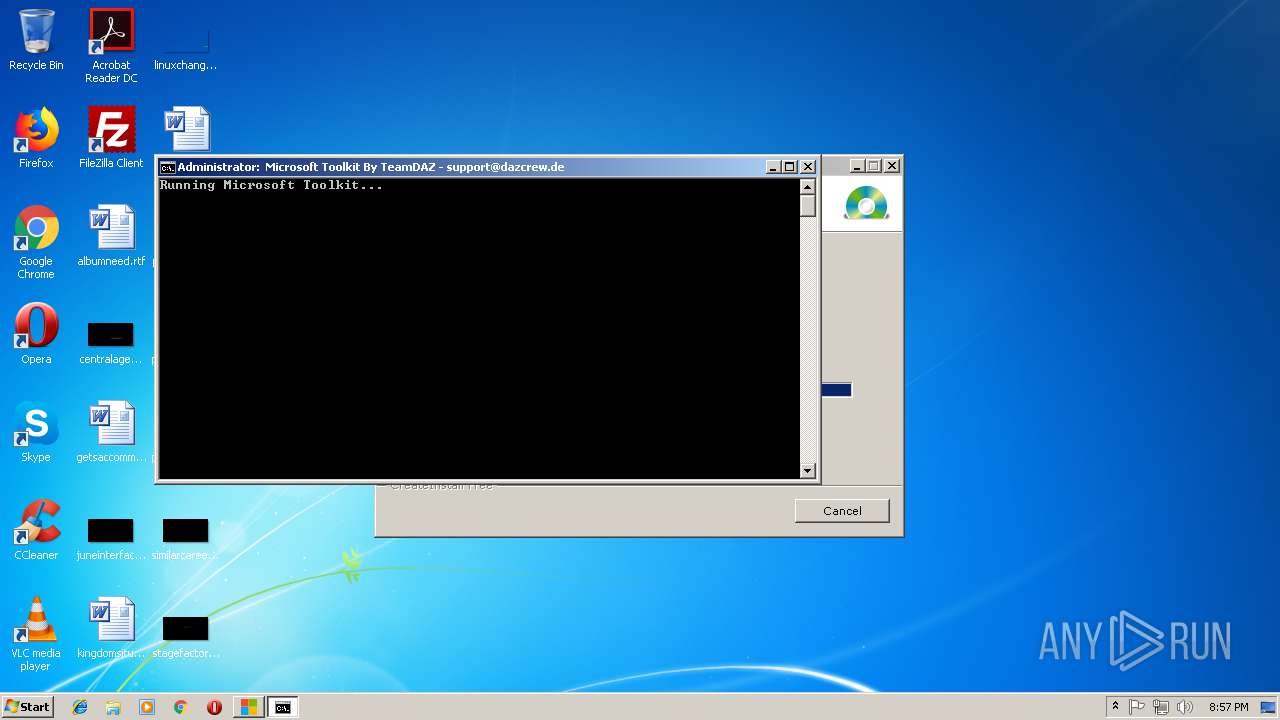
Task: Open the Firefox desktop shortcut
Action: coord(36,138)
